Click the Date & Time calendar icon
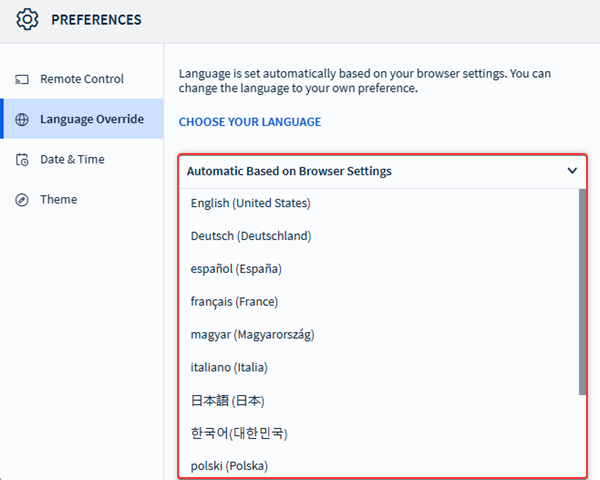Screen dimensions: 600x480 pyautogui.click(x=22, y=159)
